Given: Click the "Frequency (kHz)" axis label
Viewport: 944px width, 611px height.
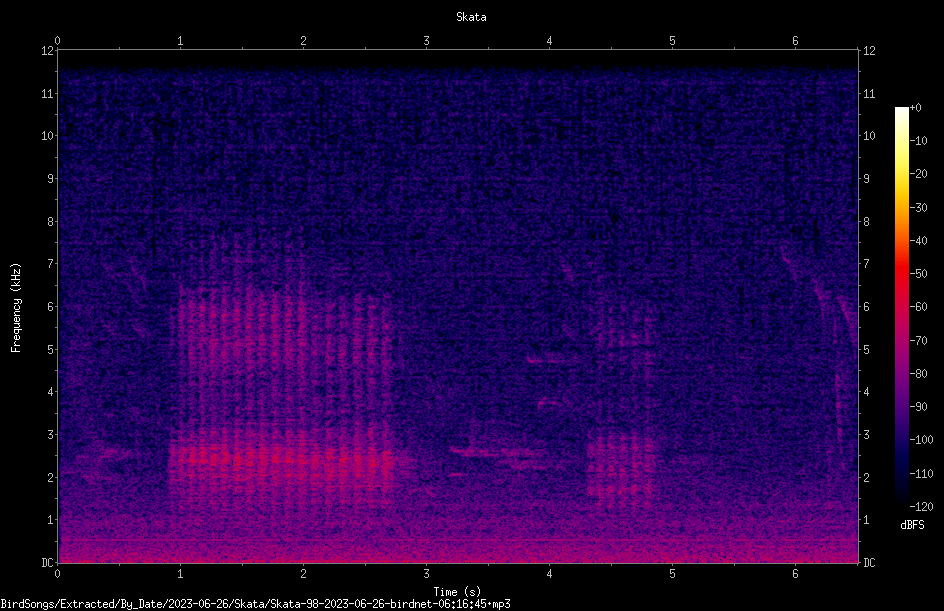Looking at the screenshot, I should pyautogui.click(x=16, y=308).
